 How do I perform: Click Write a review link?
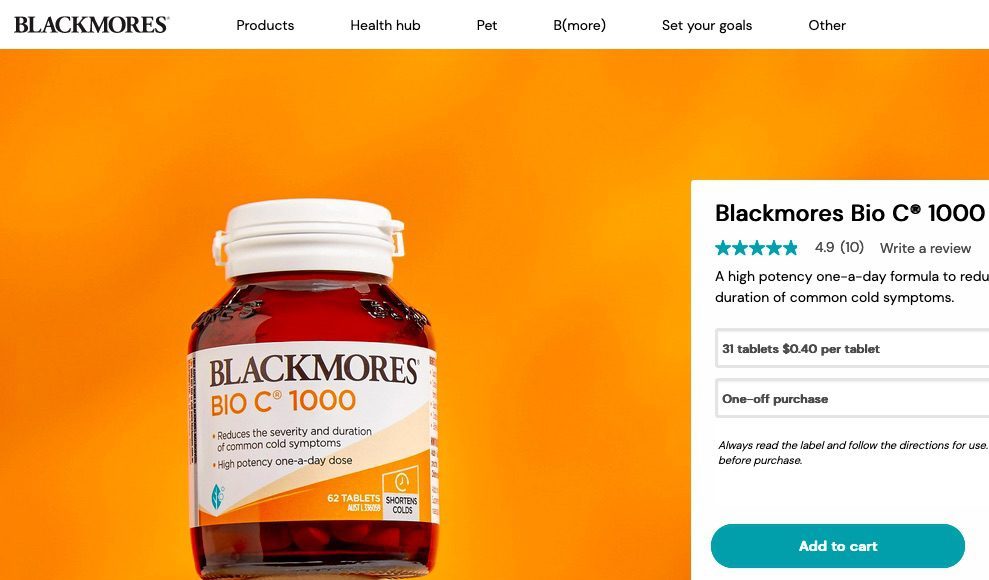[x=925, y=248]
